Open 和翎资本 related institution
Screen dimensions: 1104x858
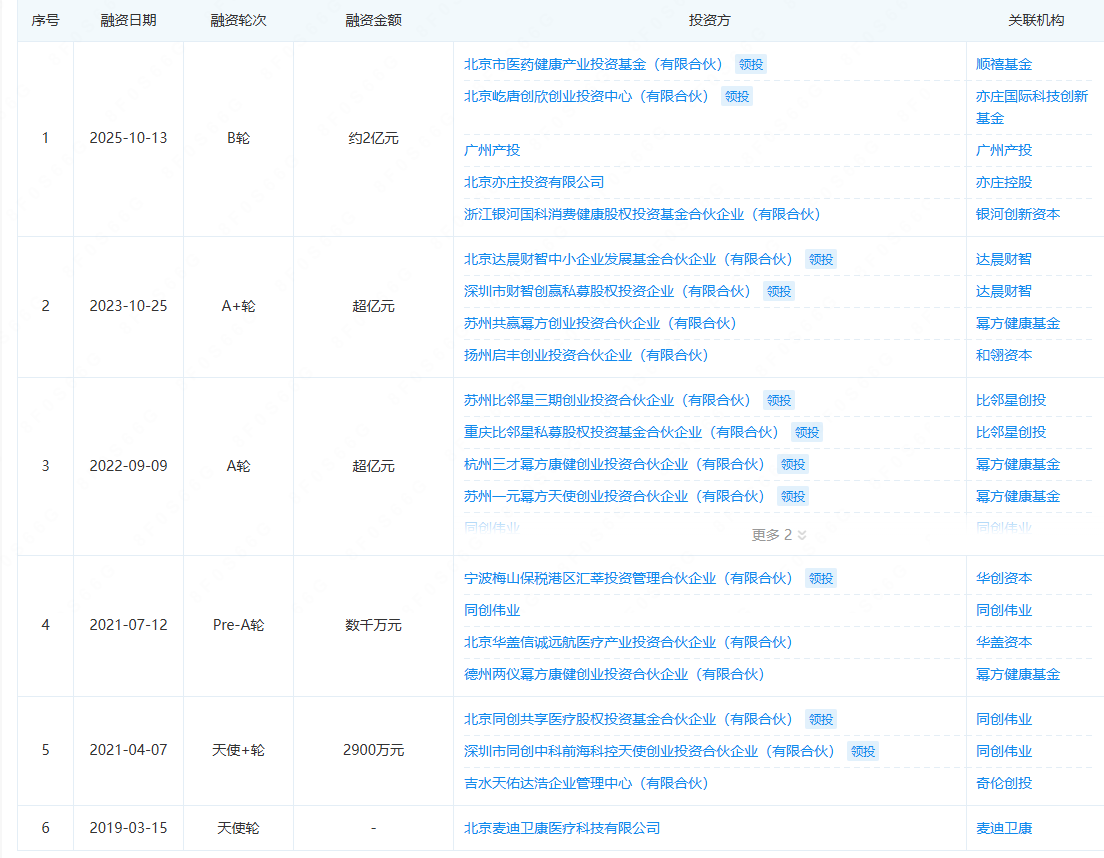point(1003,355)
